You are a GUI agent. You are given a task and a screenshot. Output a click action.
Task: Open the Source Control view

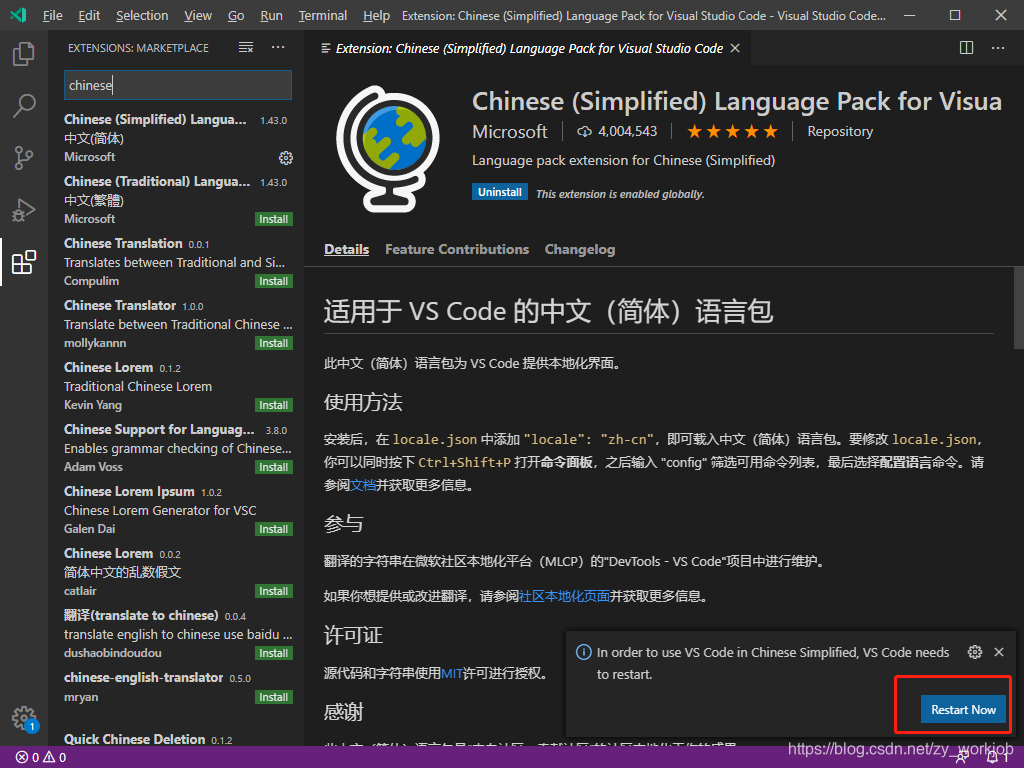pos(24,157)
